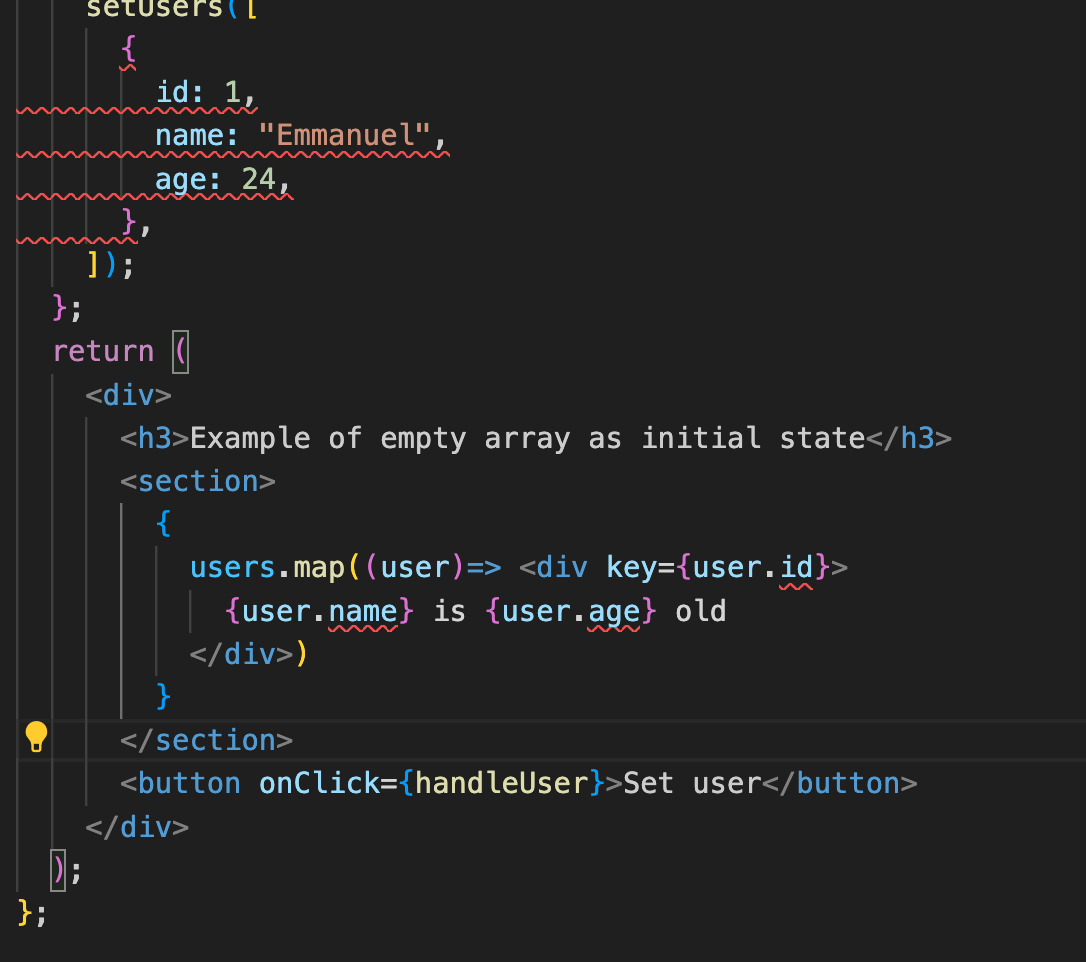
Task: Click the 'age: 24,' property line
Action: point(222,179)
